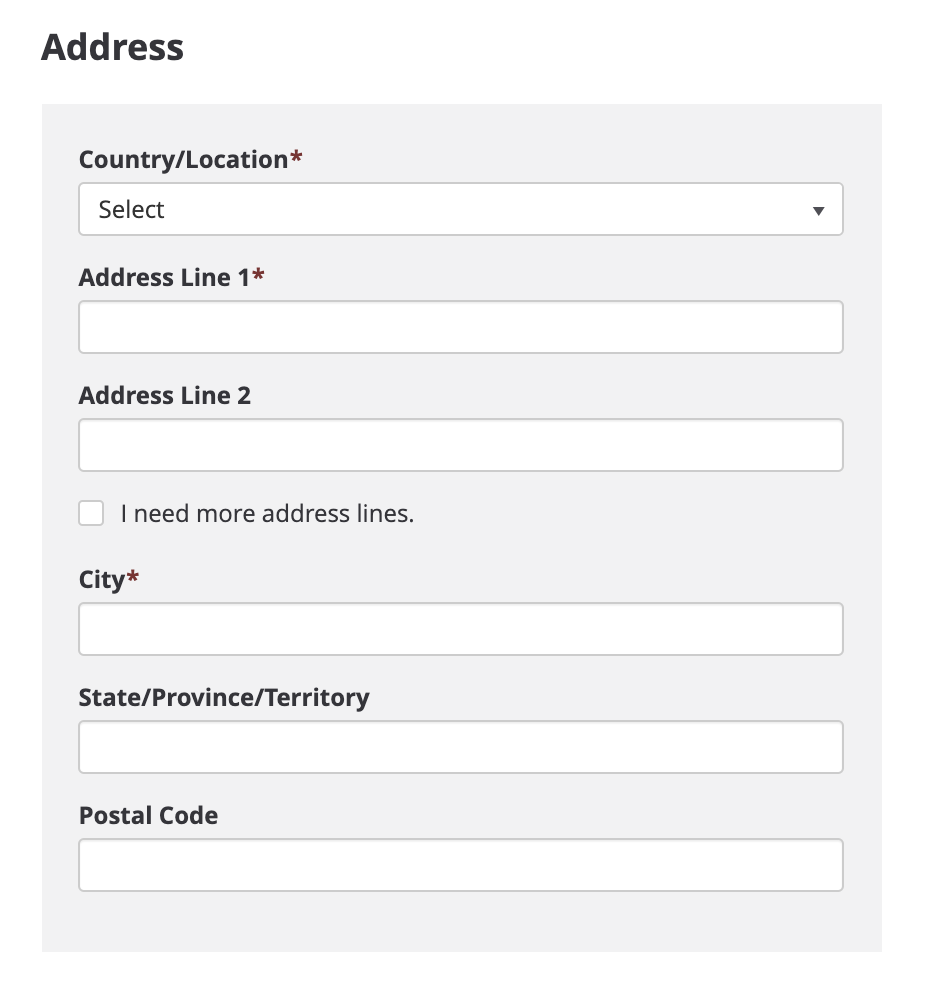Screen dimensions: 926x998
Task: Enable "I need more address lines" checkbox
Action: [x=91, y=514]
